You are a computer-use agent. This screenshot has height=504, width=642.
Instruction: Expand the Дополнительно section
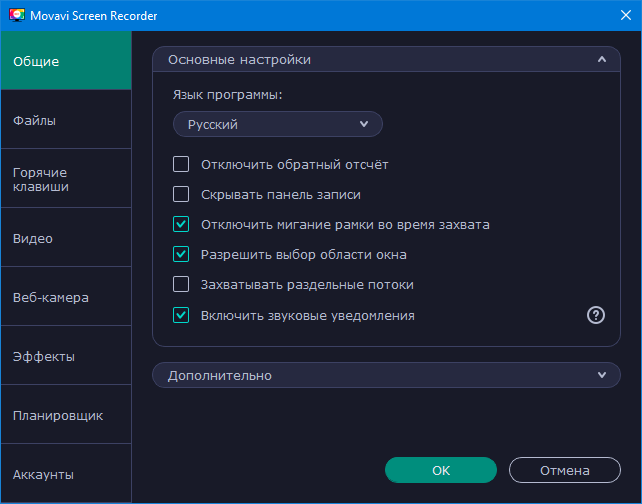point(601,375)
